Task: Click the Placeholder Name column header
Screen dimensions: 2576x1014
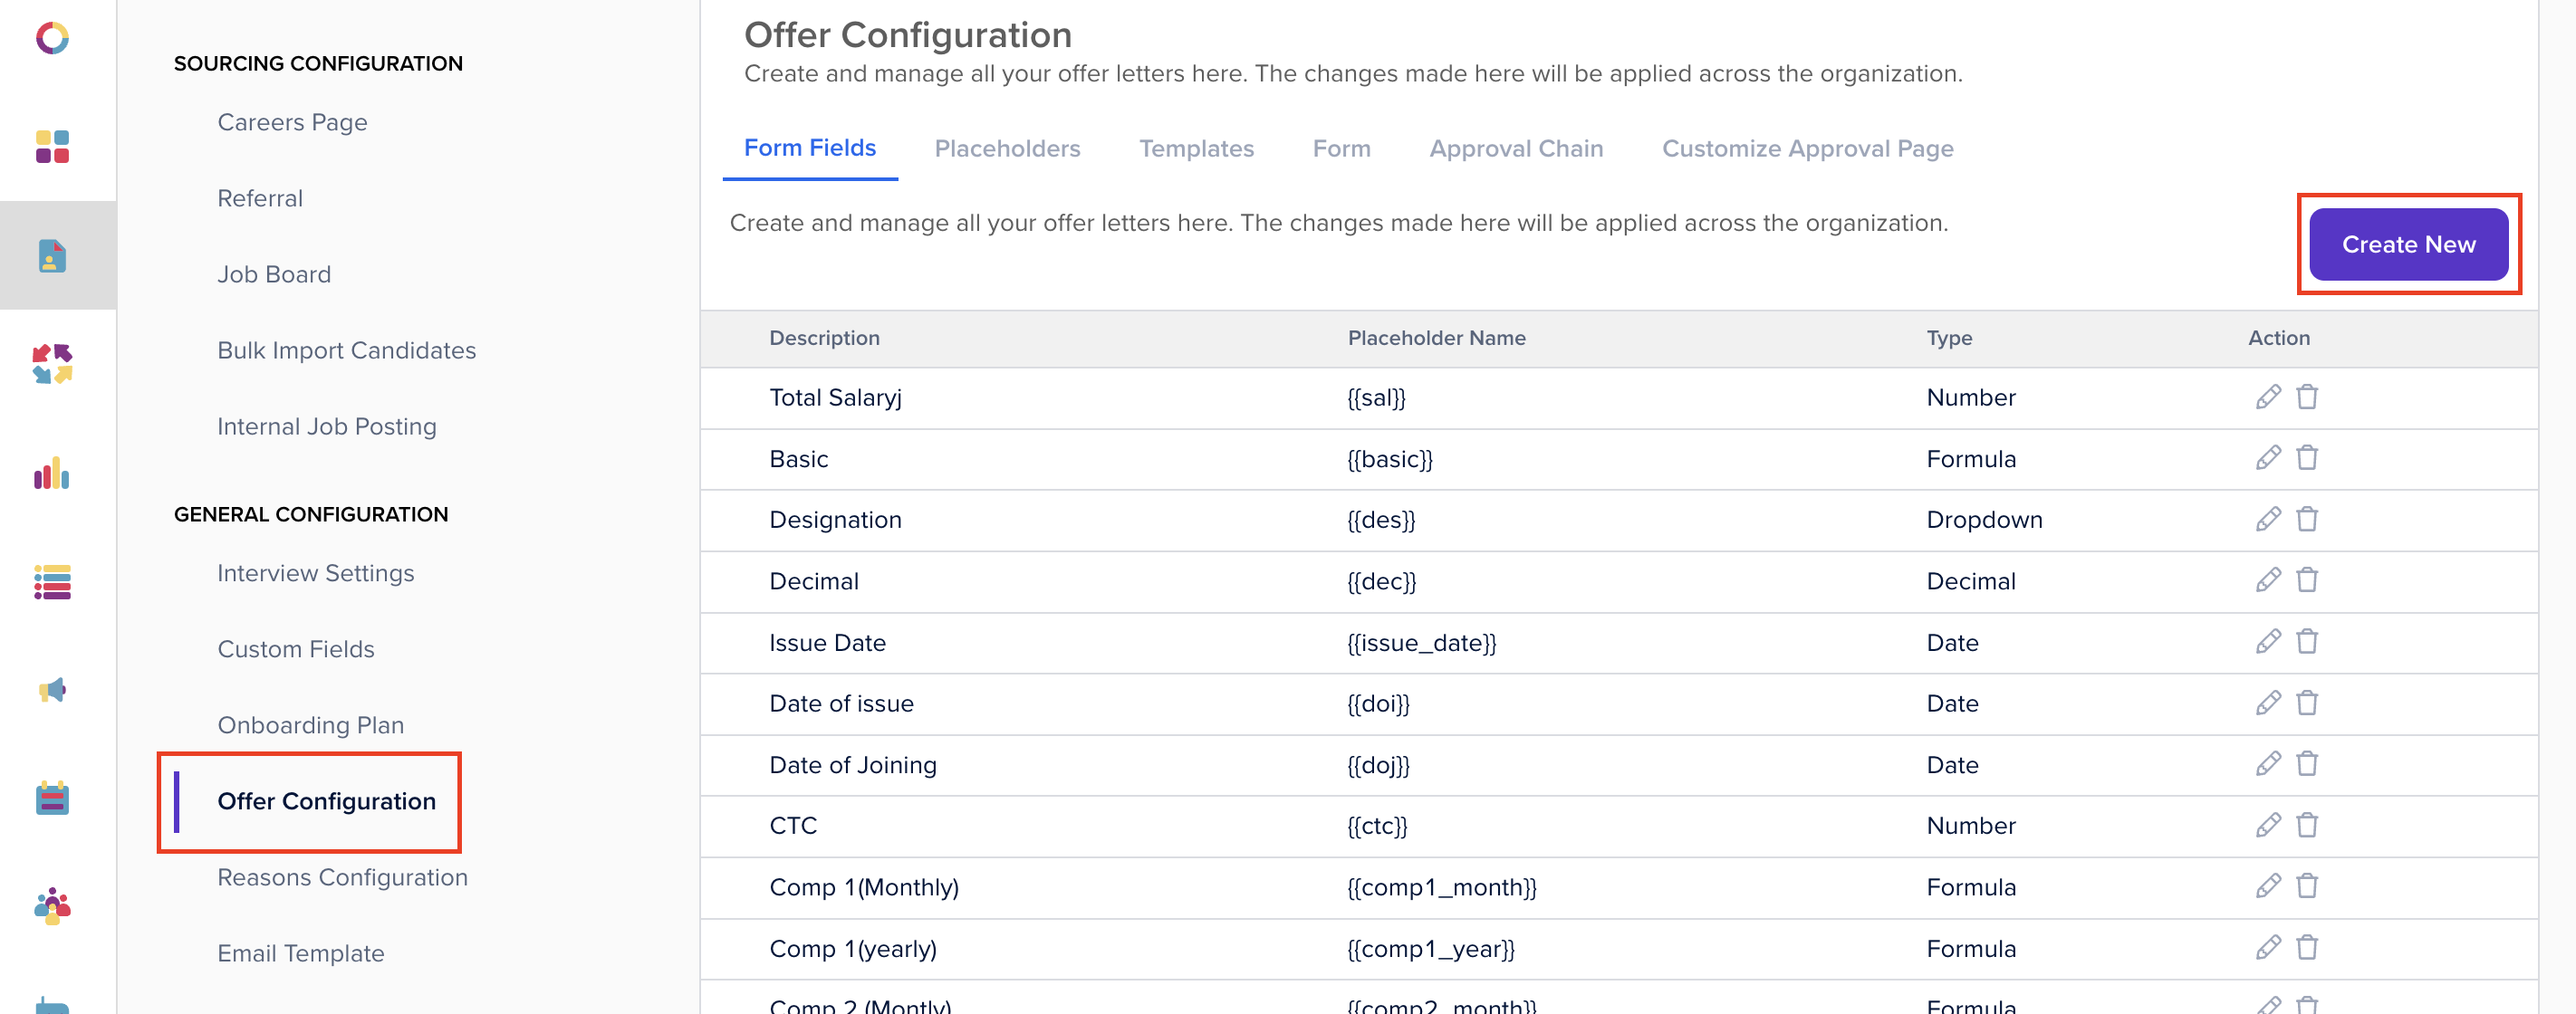Action: pos(1436,338)
